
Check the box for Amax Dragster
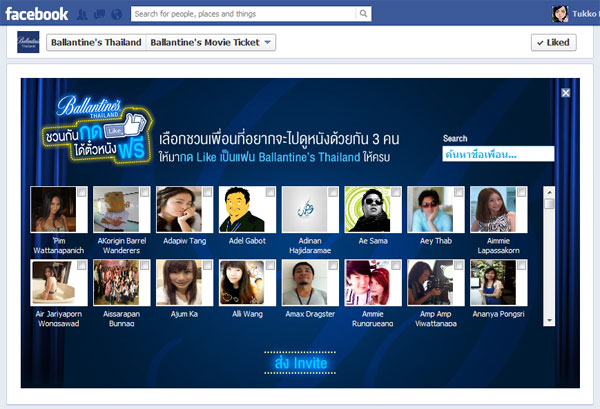(x=333, y=265)
